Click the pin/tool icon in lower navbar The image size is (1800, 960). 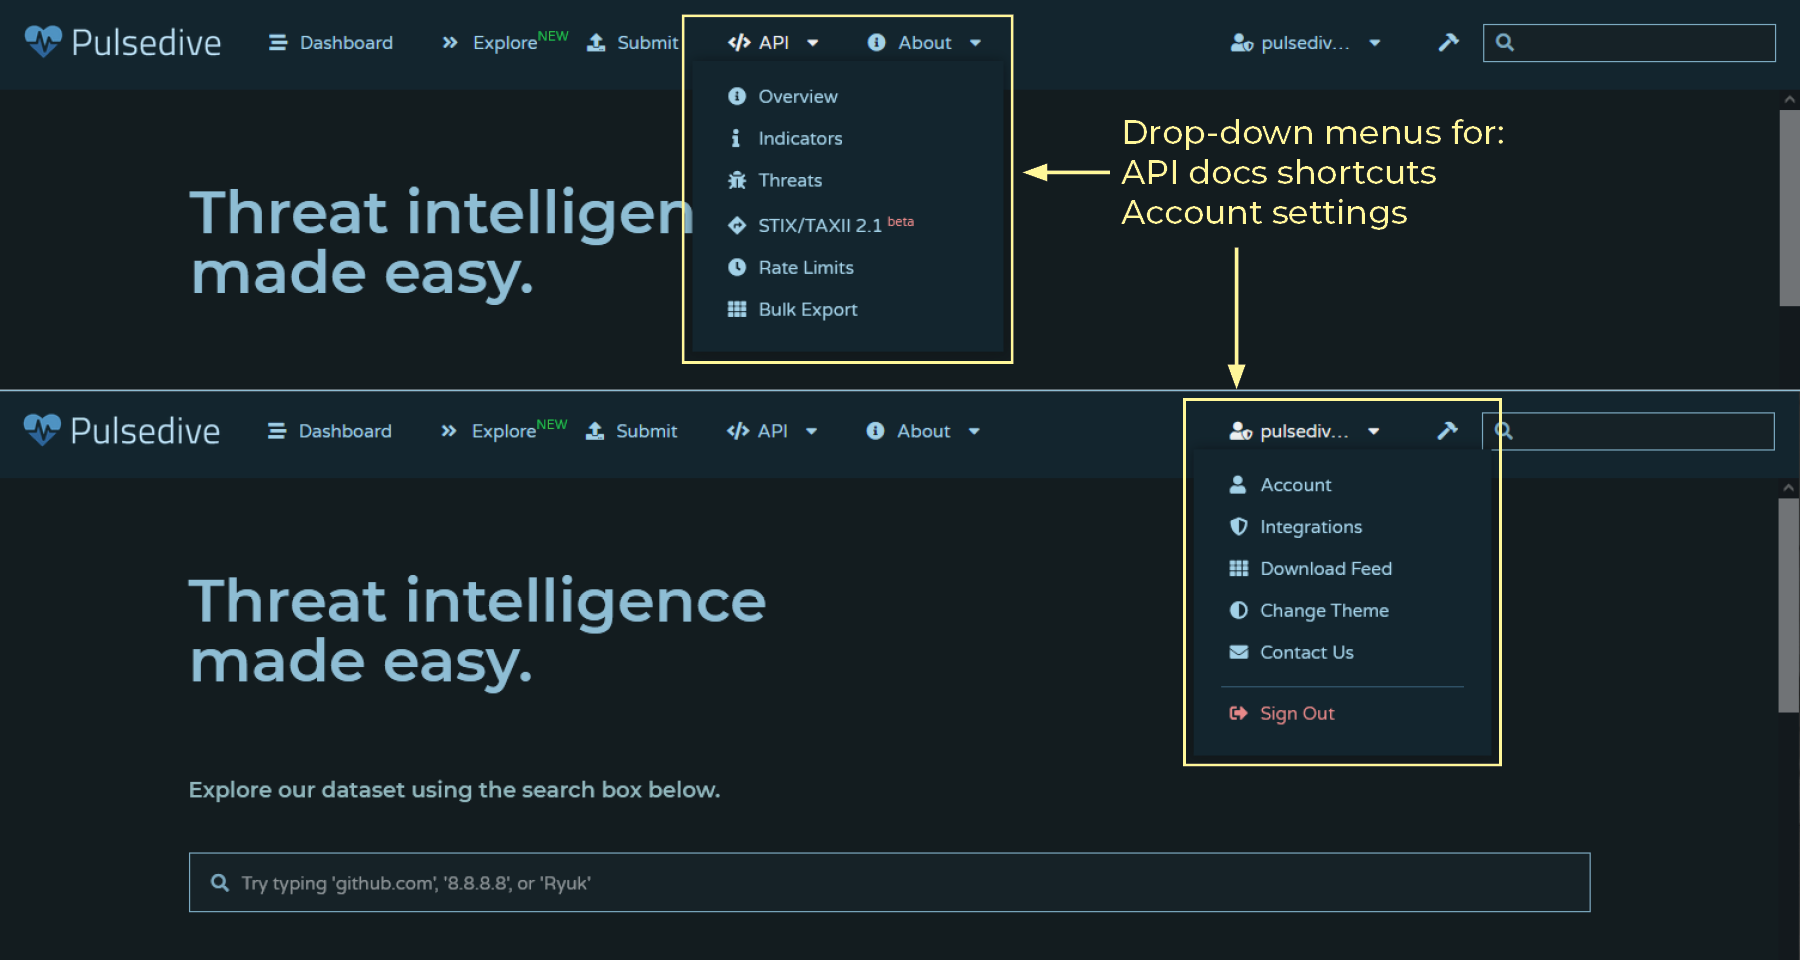coord(1447,430)
